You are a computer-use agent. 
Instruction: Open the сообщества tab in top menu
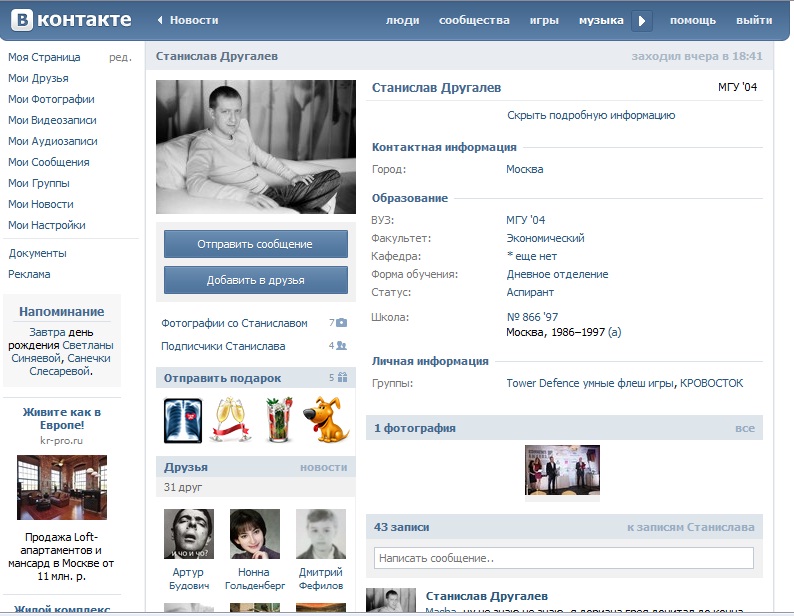pos(474,20)
